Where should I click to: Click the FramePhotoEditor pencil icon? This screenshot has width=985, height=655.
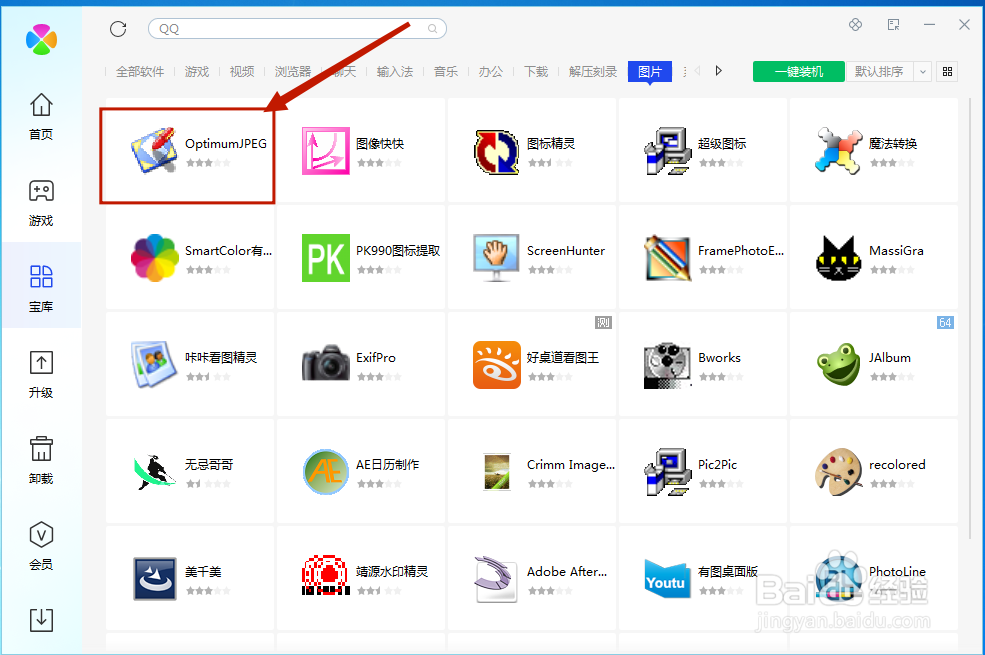pos(668,257)
